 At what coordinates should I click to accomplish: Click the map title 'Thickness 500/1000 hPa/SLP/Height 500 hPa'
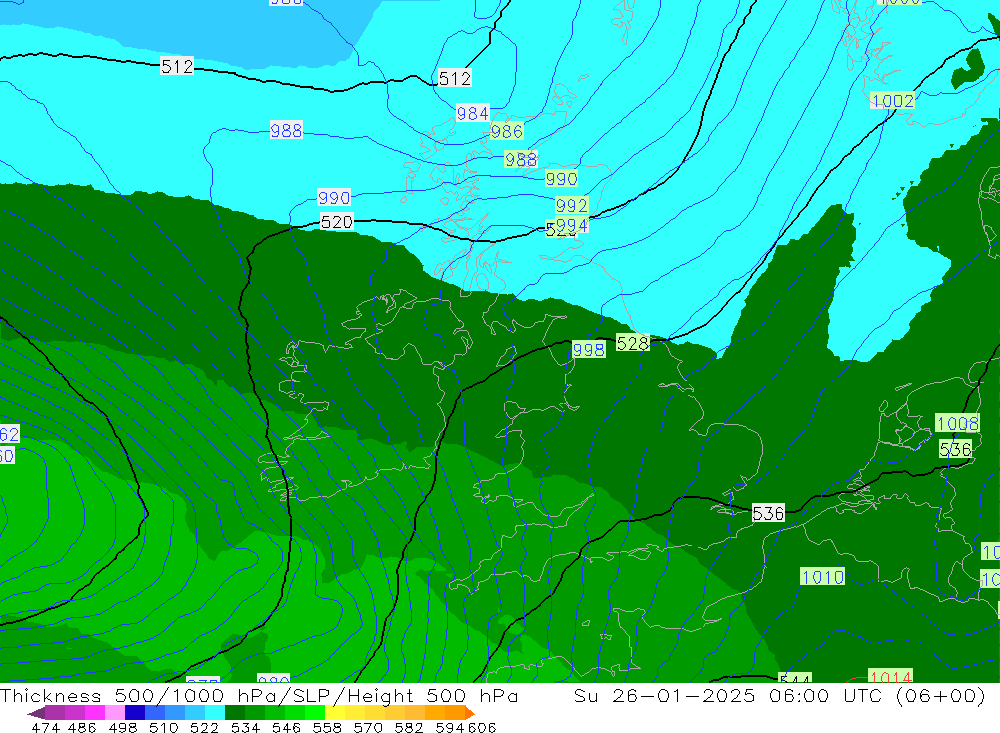coord(259,695)
